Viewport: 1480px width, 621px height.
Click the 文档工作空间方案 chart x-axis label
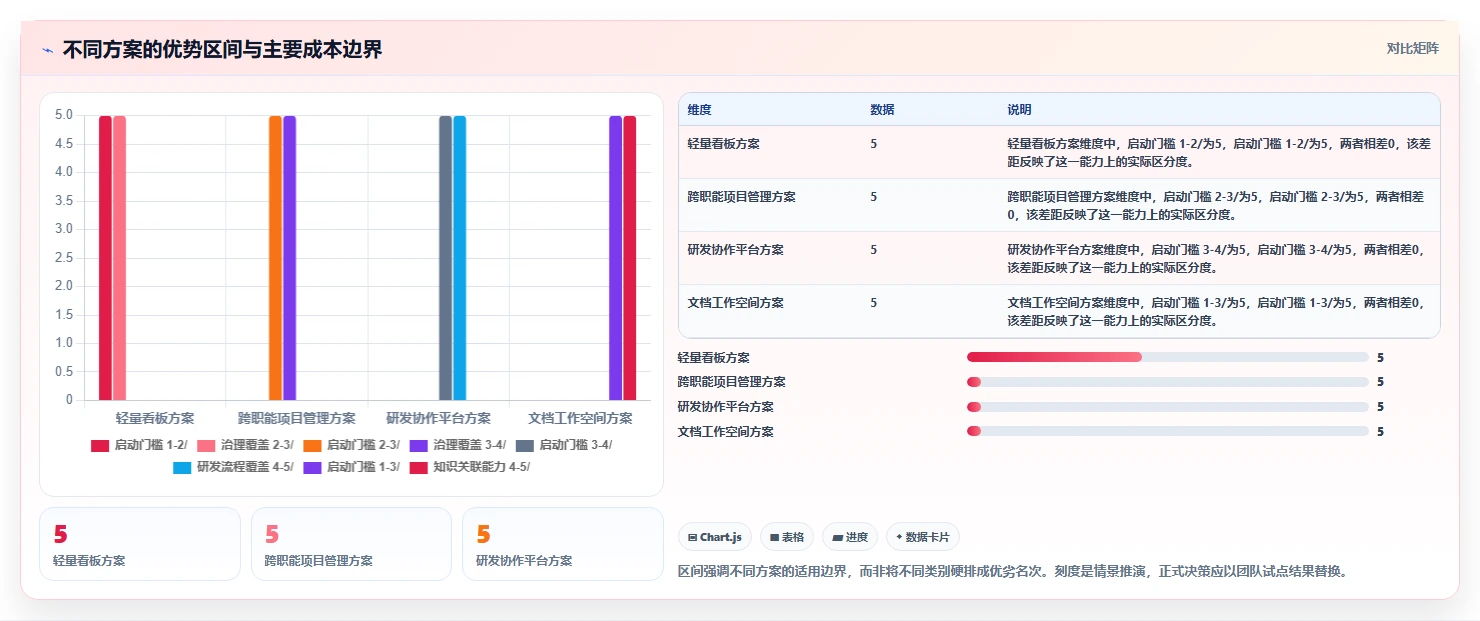[580, 418]
